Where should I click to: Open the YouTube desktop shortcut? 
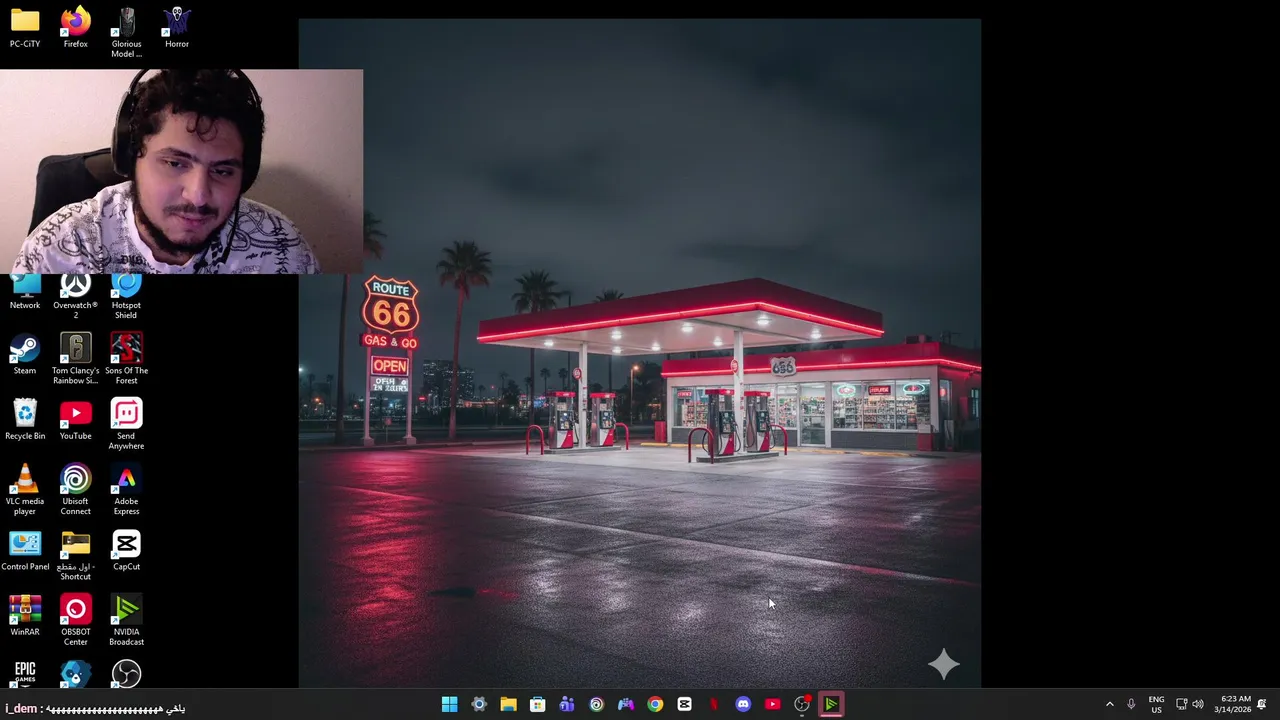click(75, 419)
